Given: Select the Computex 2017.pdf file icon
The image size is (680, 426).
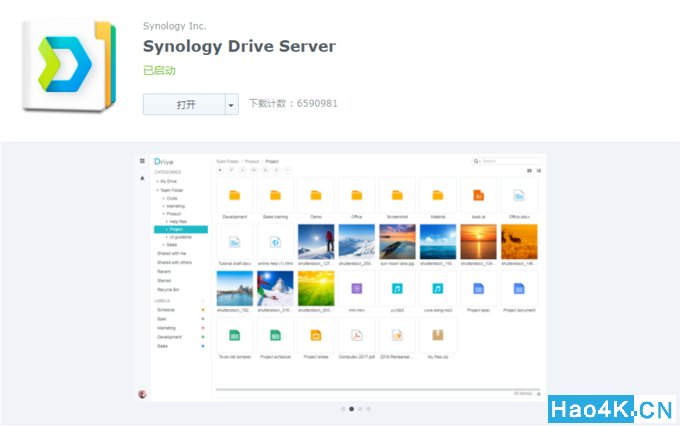Looking at the screenshot, I should 356,335.
